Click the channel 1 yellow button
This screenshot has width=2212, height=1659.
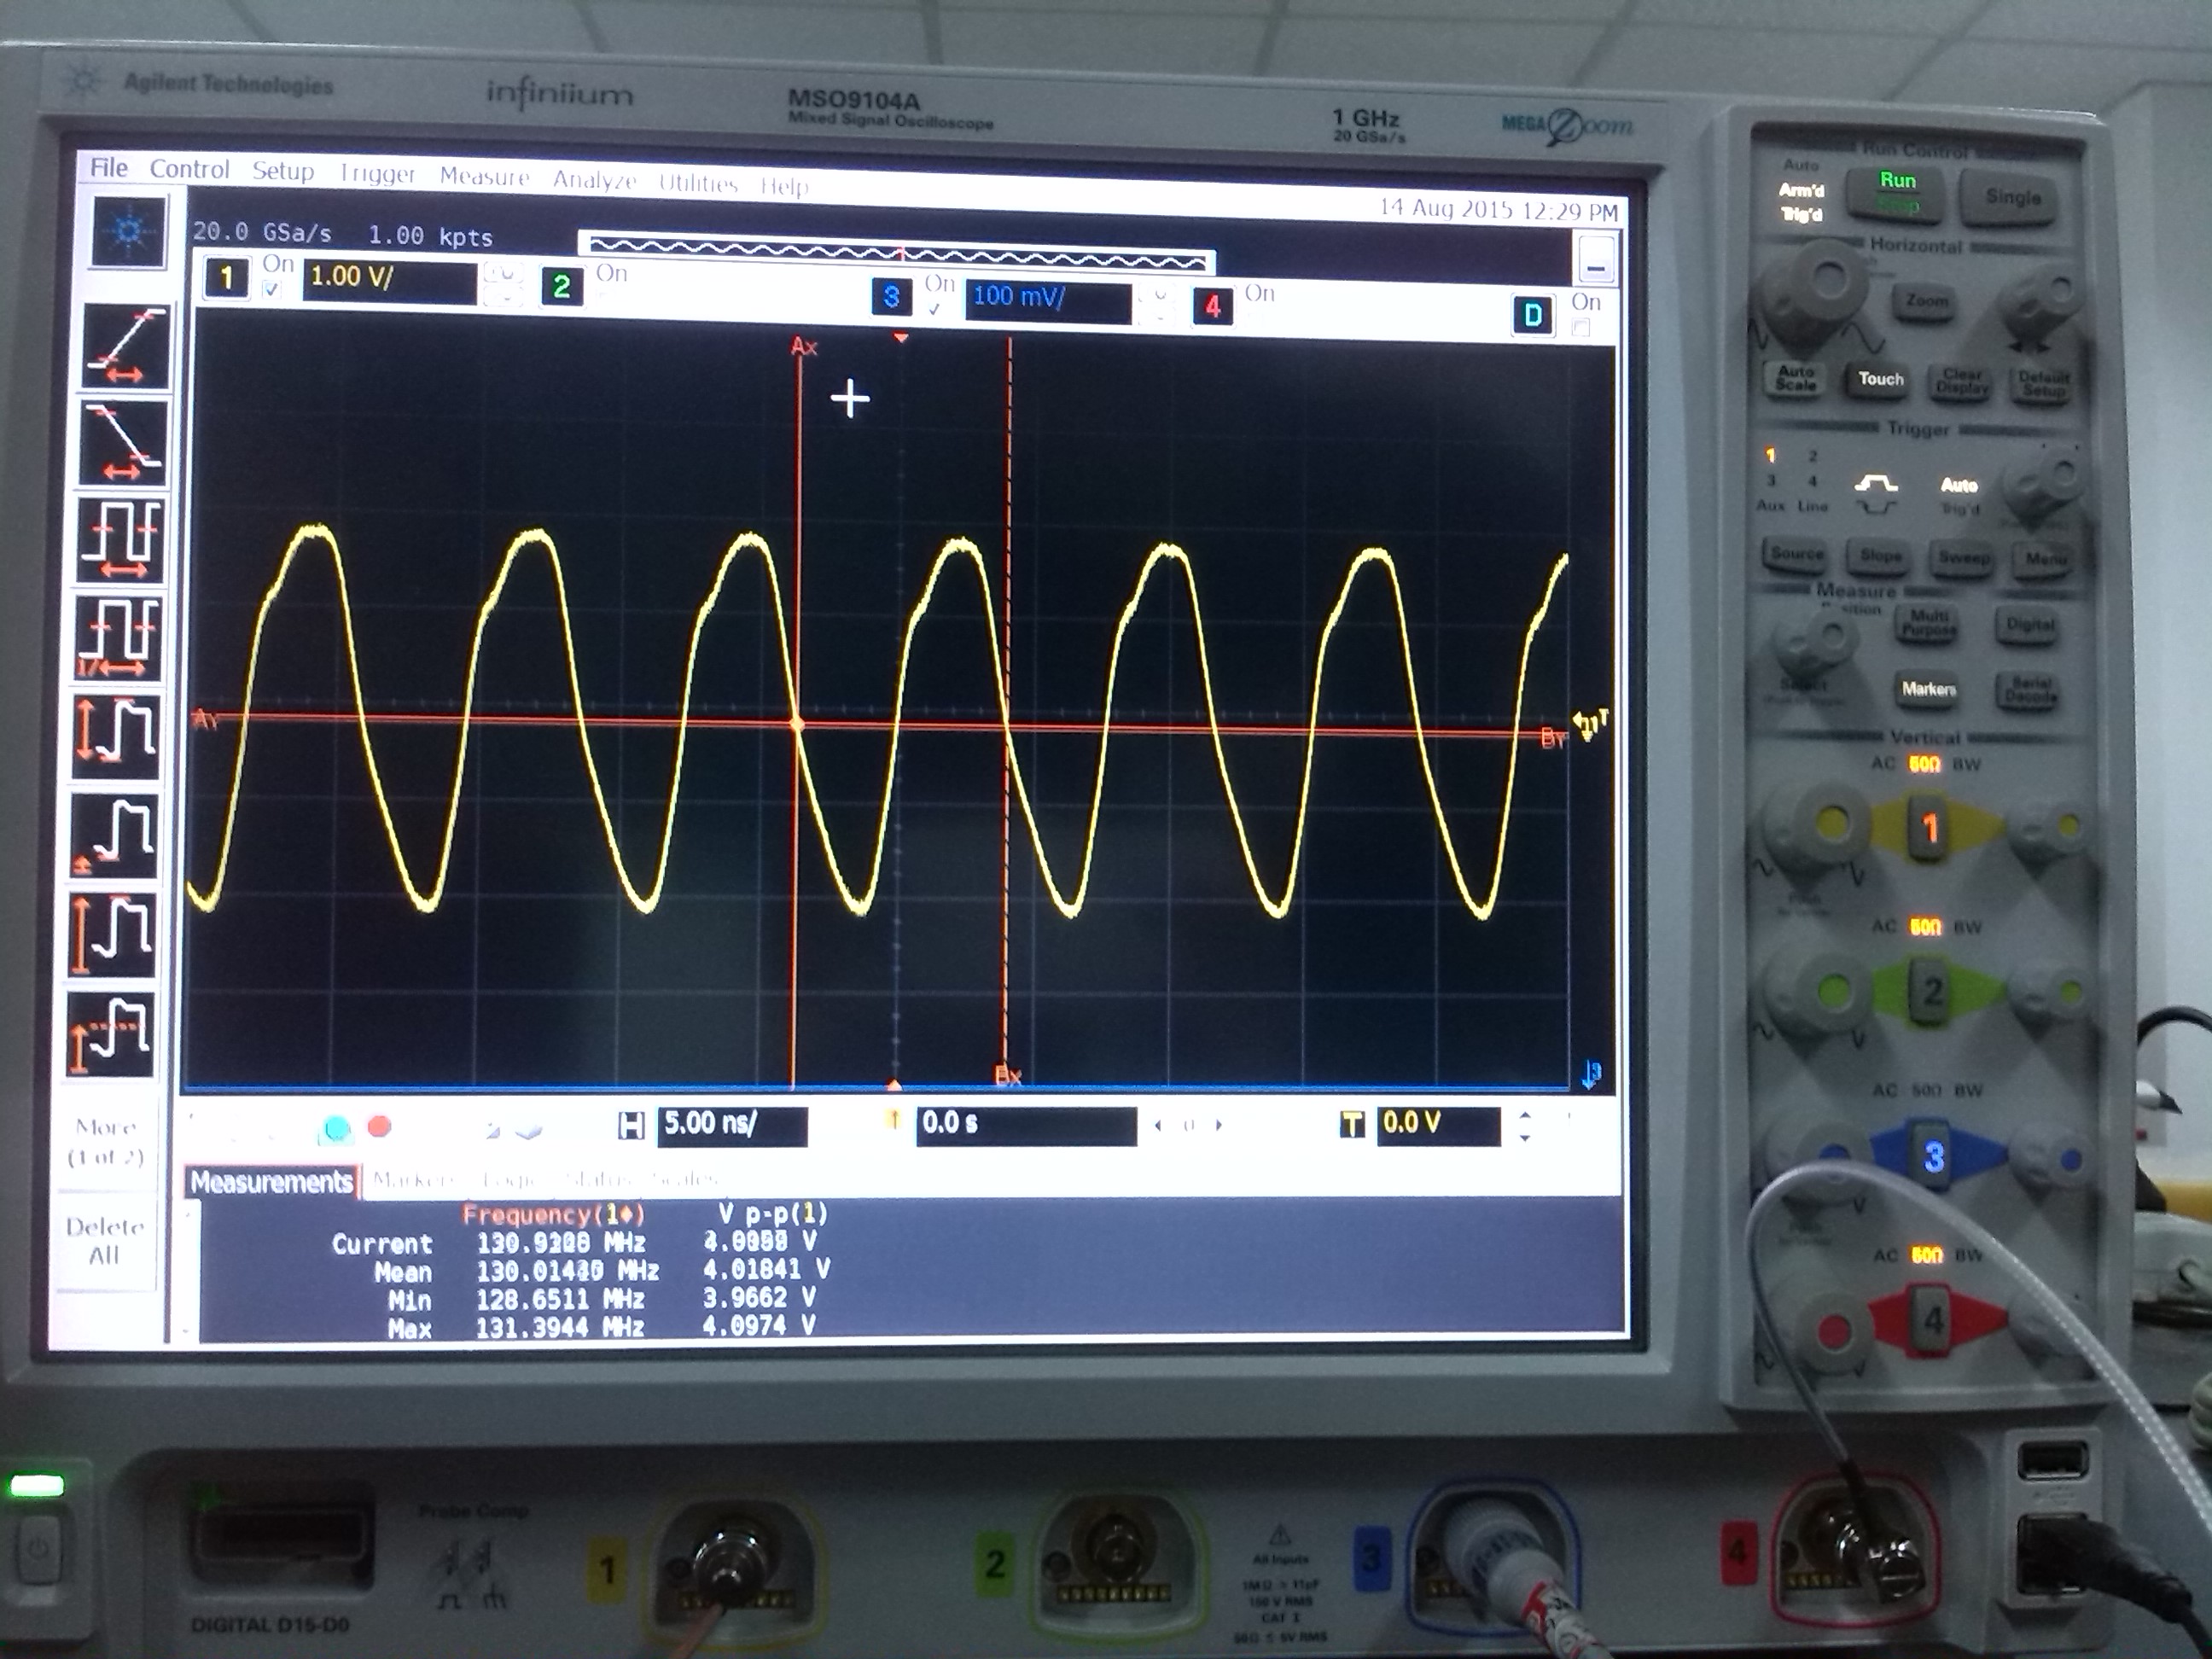point(227,277)
